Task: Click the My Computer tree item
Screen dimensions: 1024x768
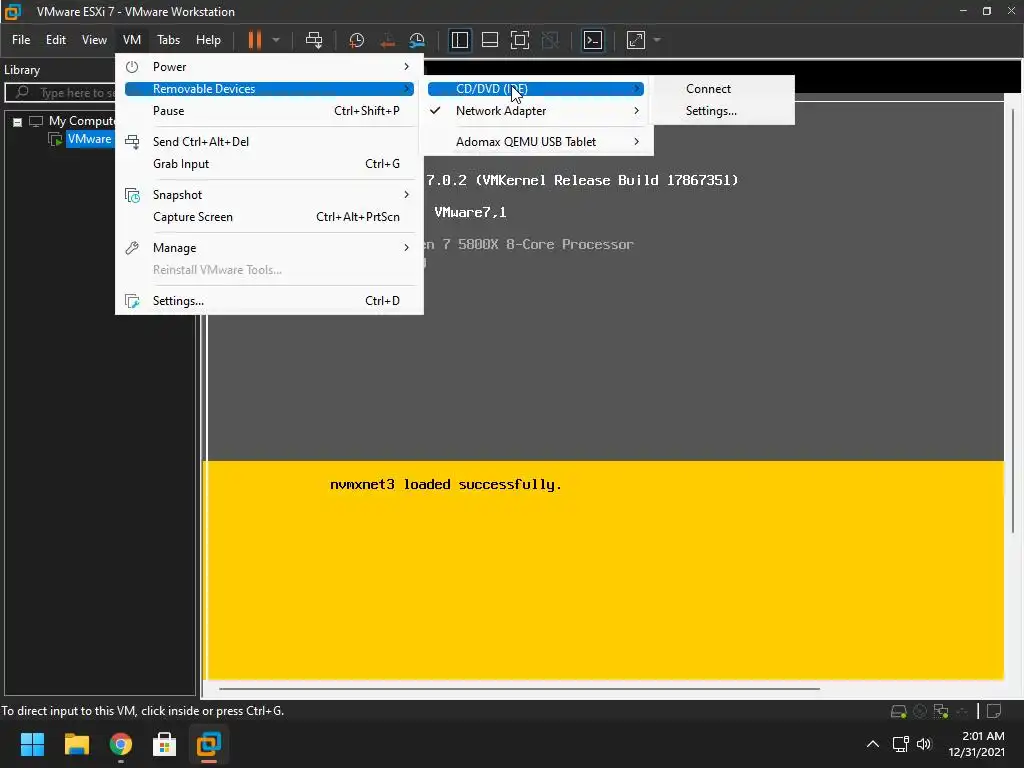Action: 82,121
